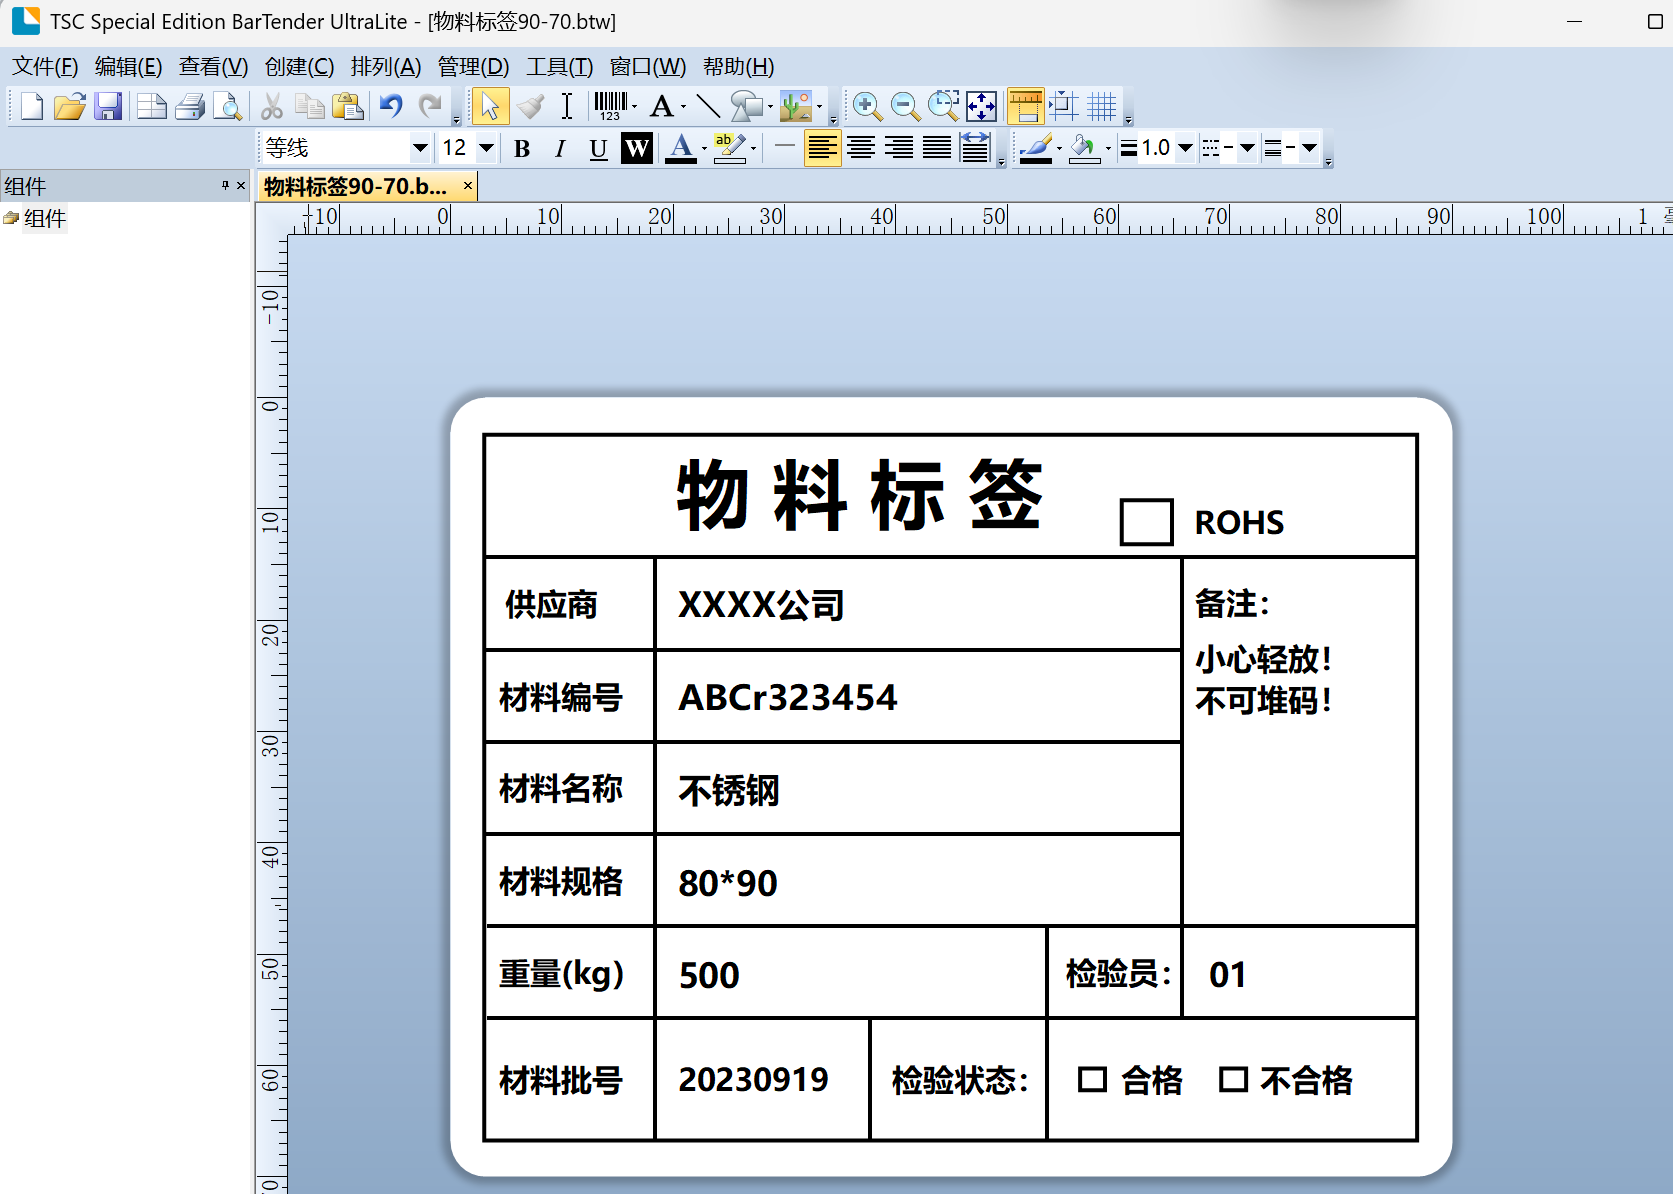Open the 文件(F) menu
Image resolution: width=1673 pixels, height=1194 pixels.
click(45, 67)
